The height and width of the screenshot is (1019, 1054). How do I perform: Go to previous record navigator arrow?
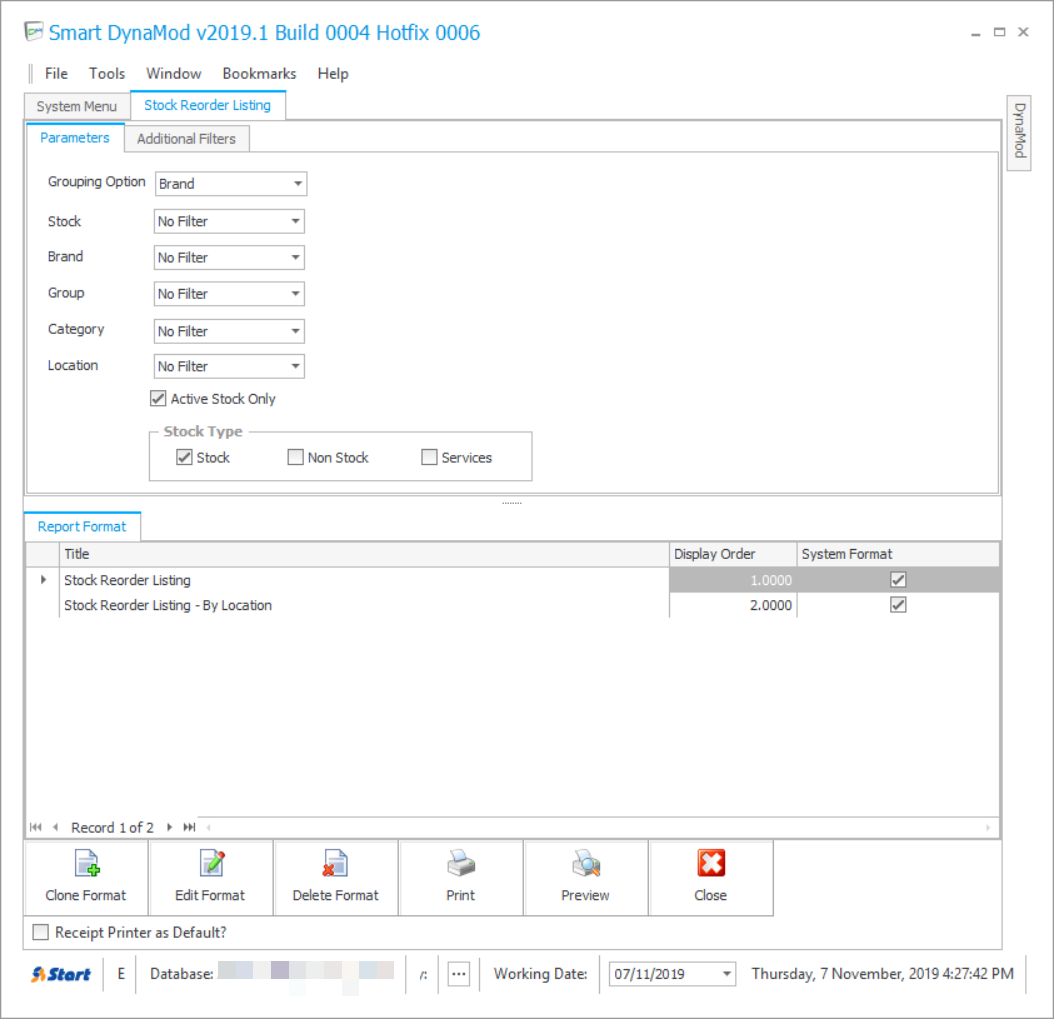55,827
